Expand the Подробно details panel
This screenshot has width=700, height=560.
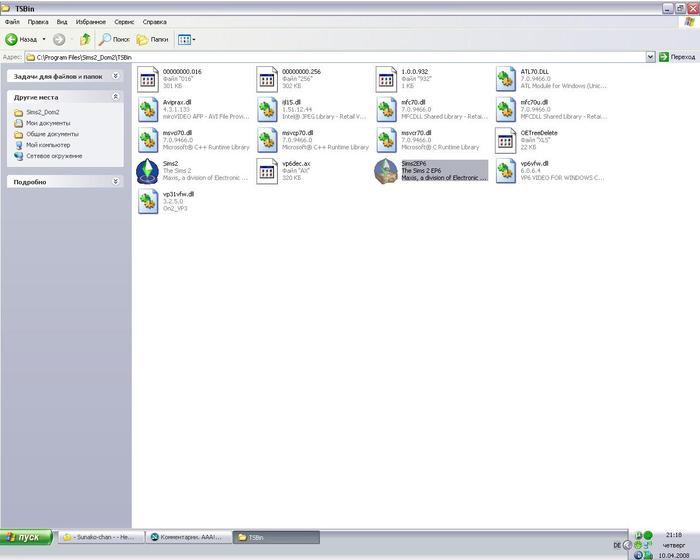point(116,181)
